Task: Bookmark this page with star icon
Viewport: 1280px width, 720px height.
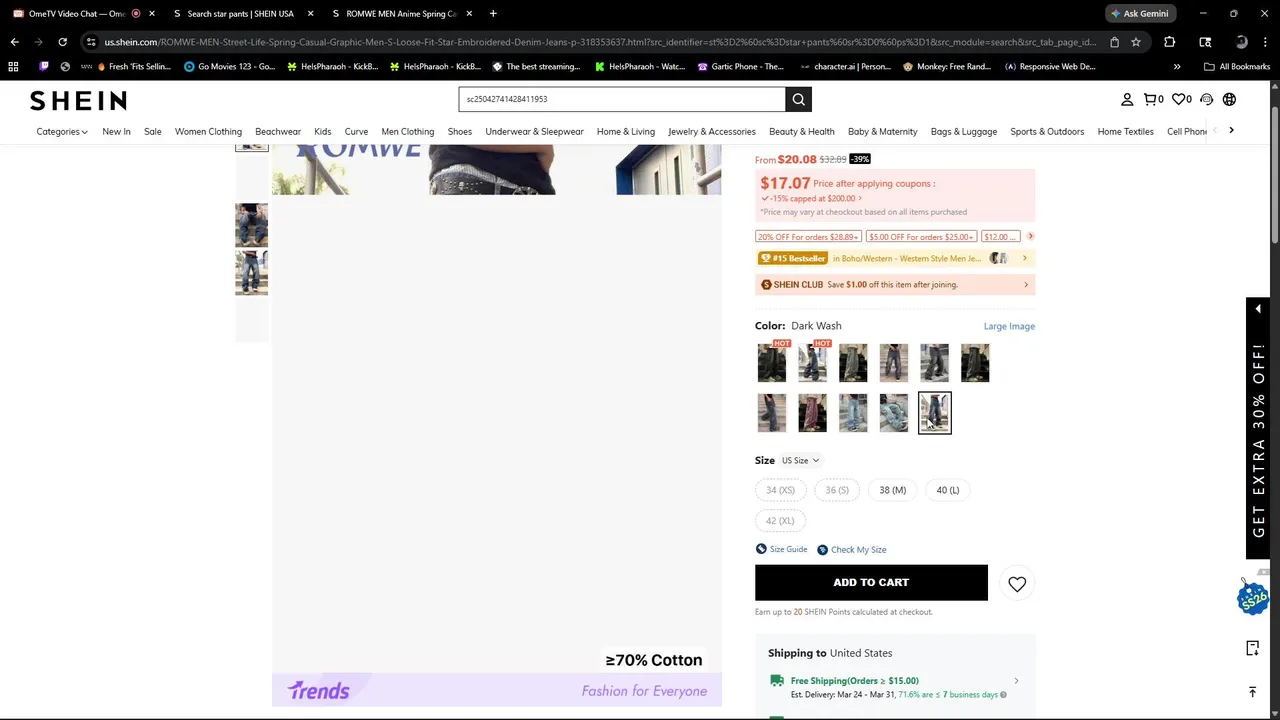Action: [1136, 42]
